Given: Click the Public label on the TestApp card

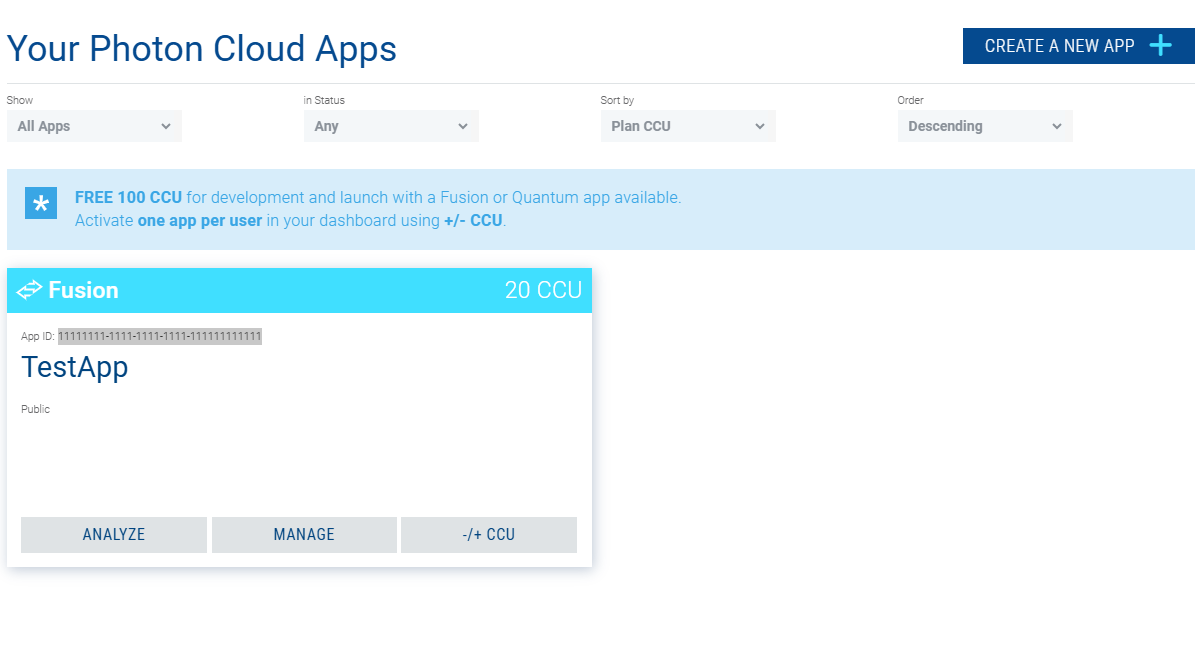Looking at the screenshot, I should pyautogui.click(x=35, y=409).
